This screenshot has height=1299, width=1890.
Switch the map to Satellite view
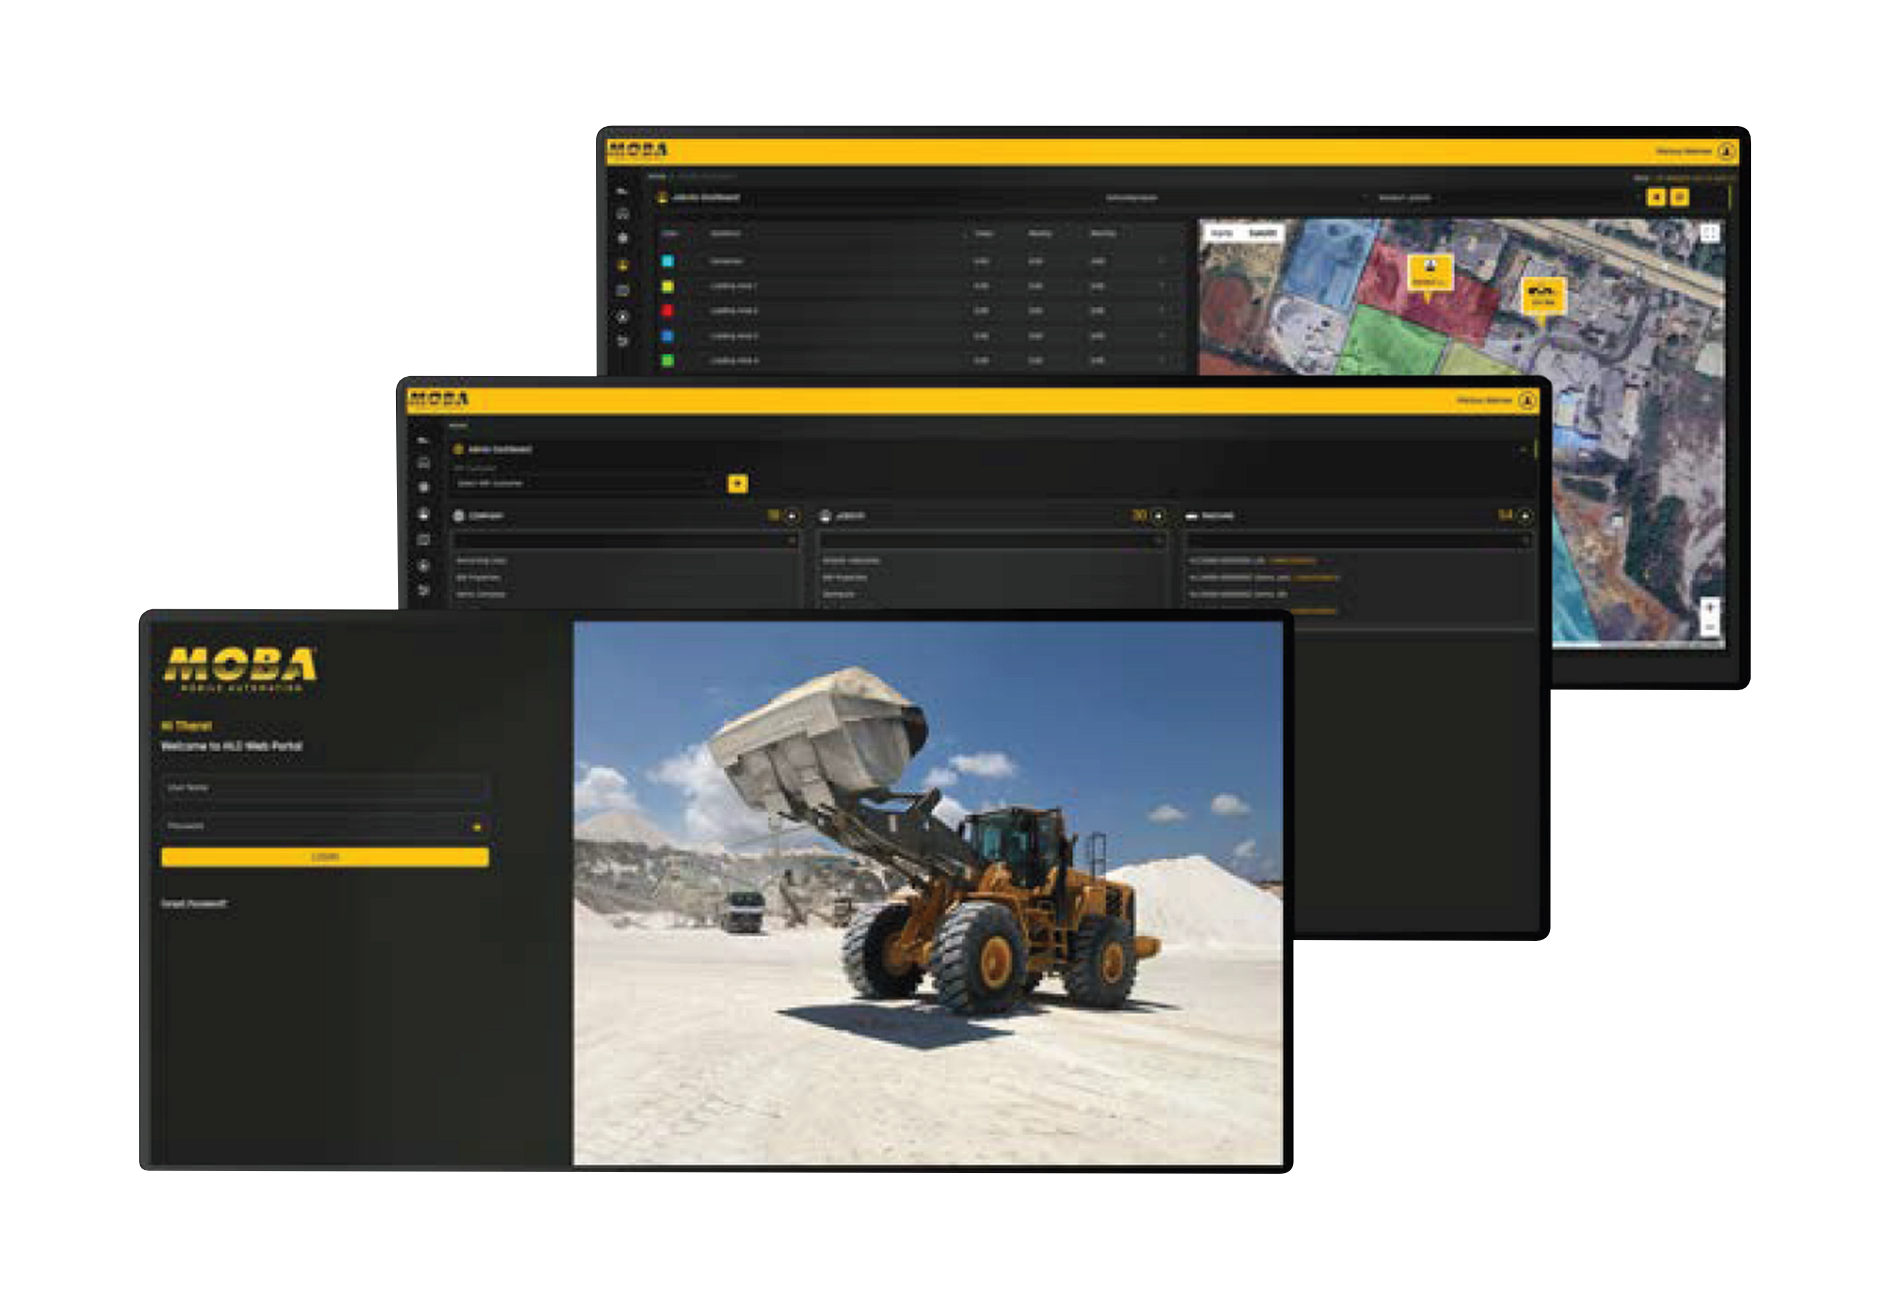[x=1262, y=233]
